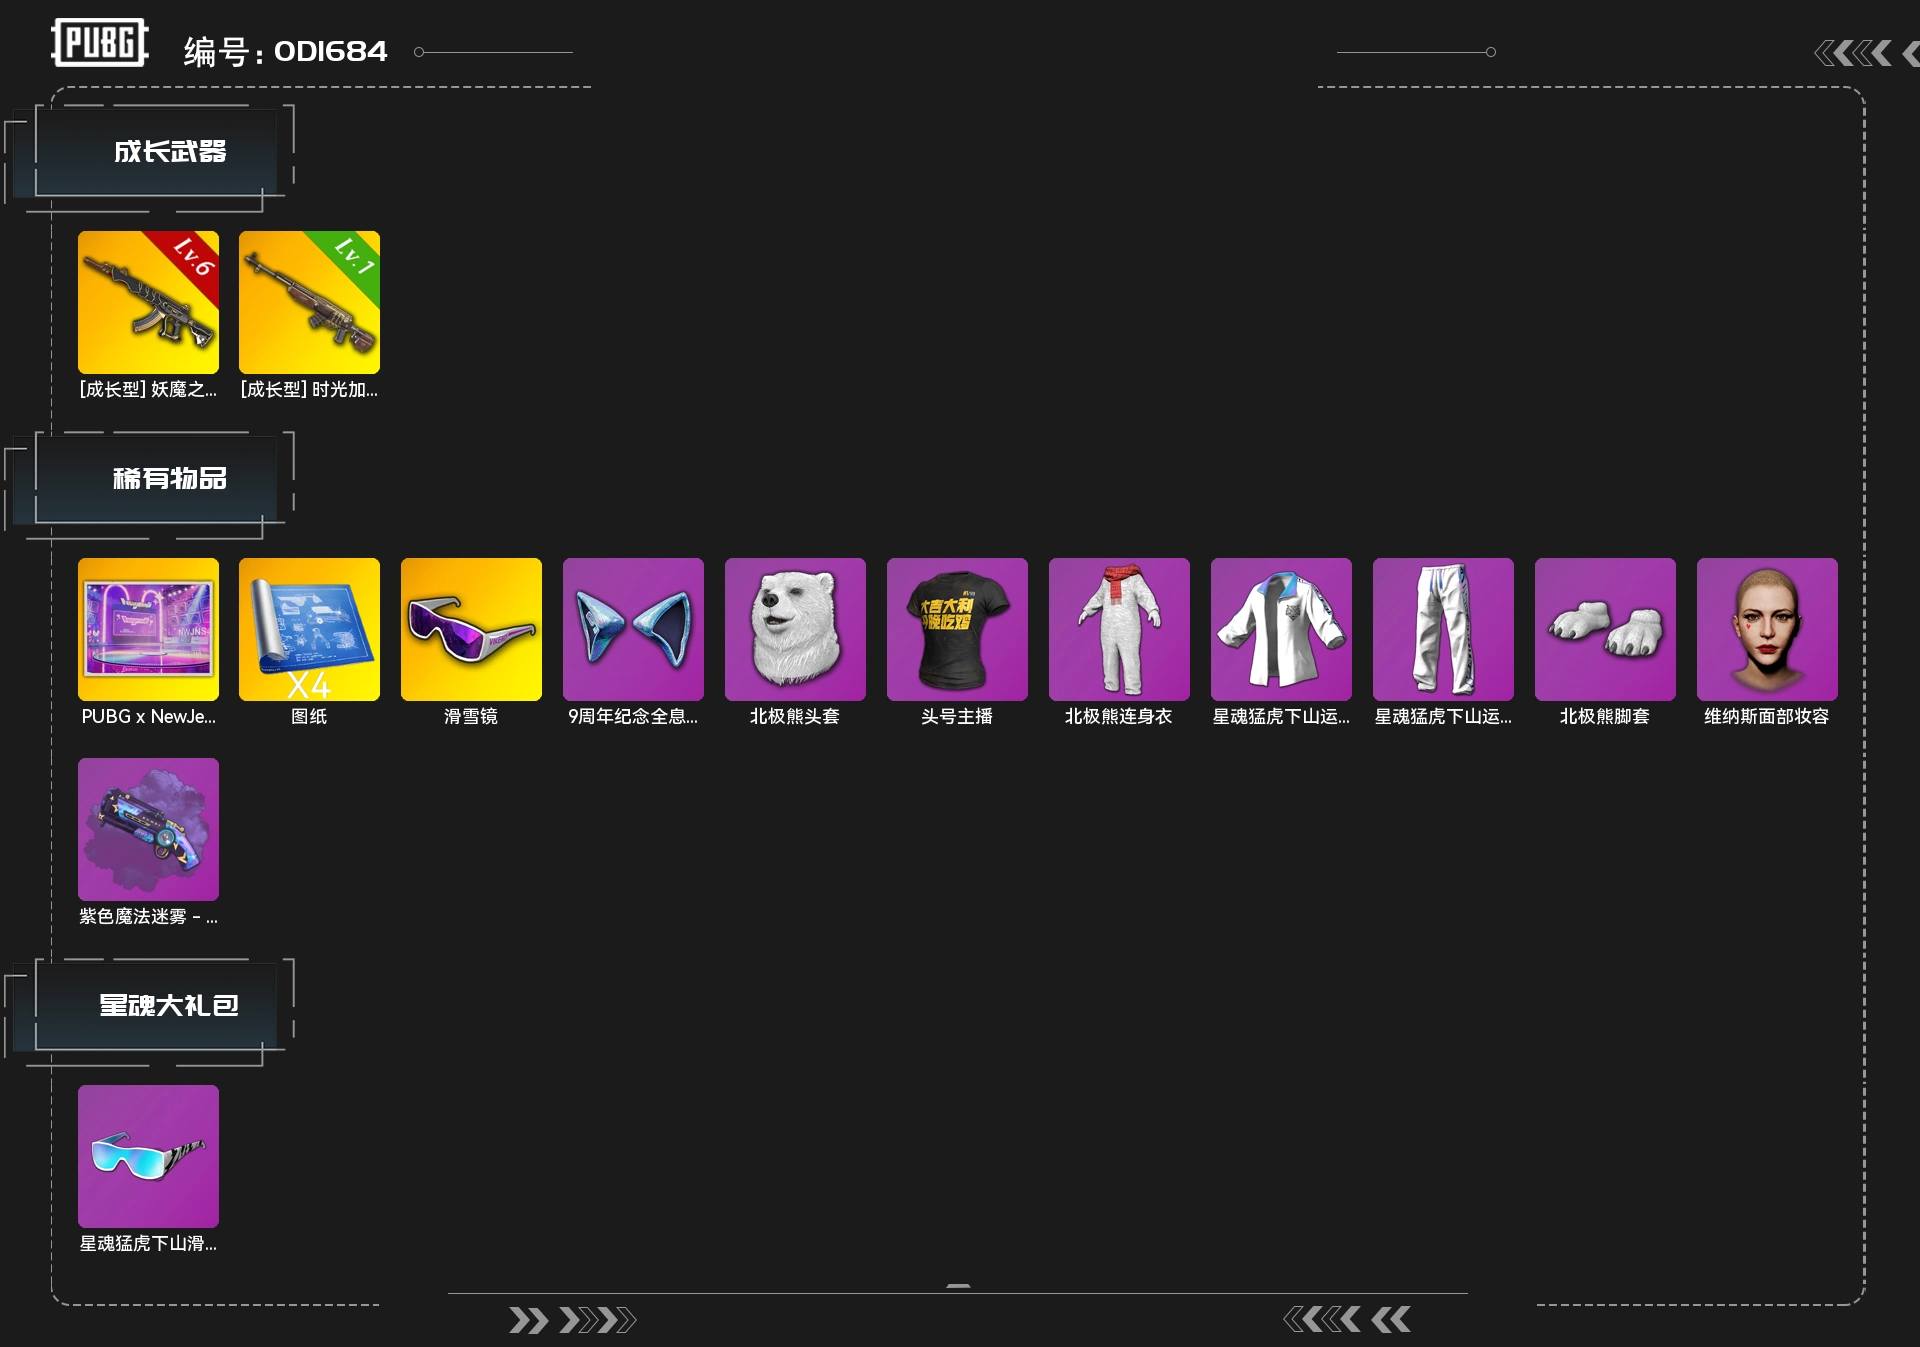Click the 图纸 caption text

pyautogui.click(x=309, y=716)
